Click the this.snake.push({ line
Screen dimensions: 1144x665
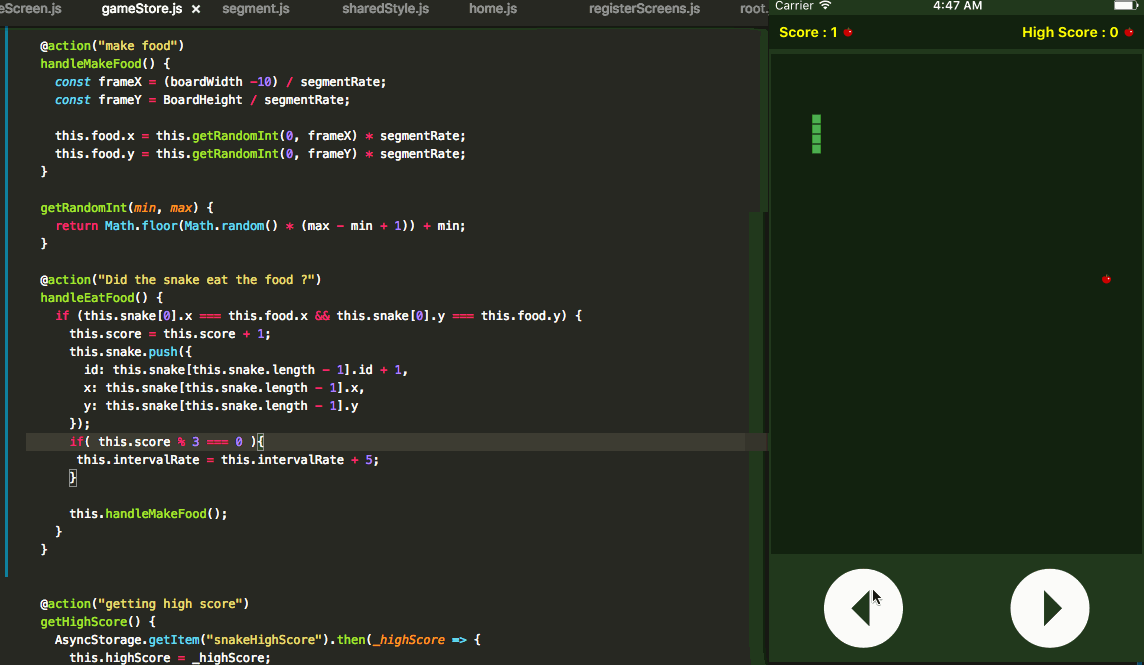[131, 352]
